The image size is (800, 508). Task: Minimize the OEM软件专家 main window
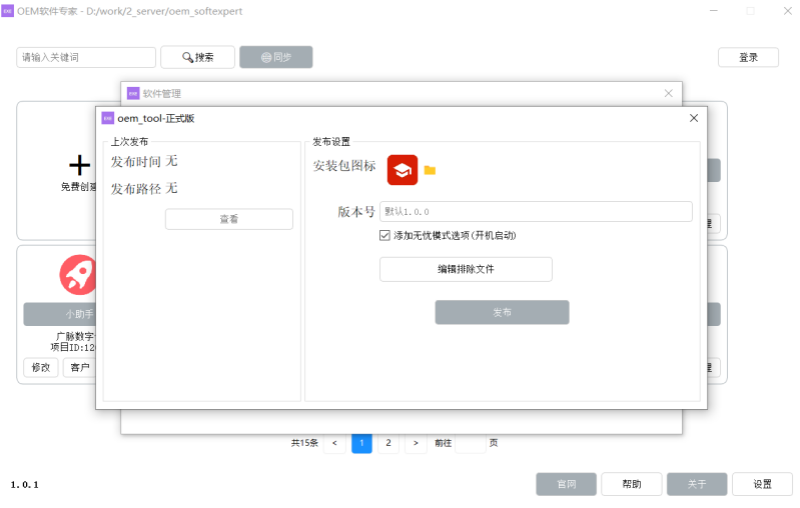(x=714, y=11)
